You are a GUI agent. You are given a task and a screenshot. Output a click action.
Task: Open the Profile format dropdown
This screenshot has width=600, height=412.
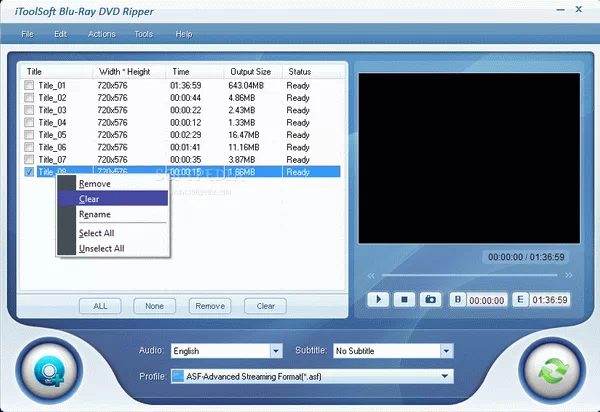(x=449, y=376)
